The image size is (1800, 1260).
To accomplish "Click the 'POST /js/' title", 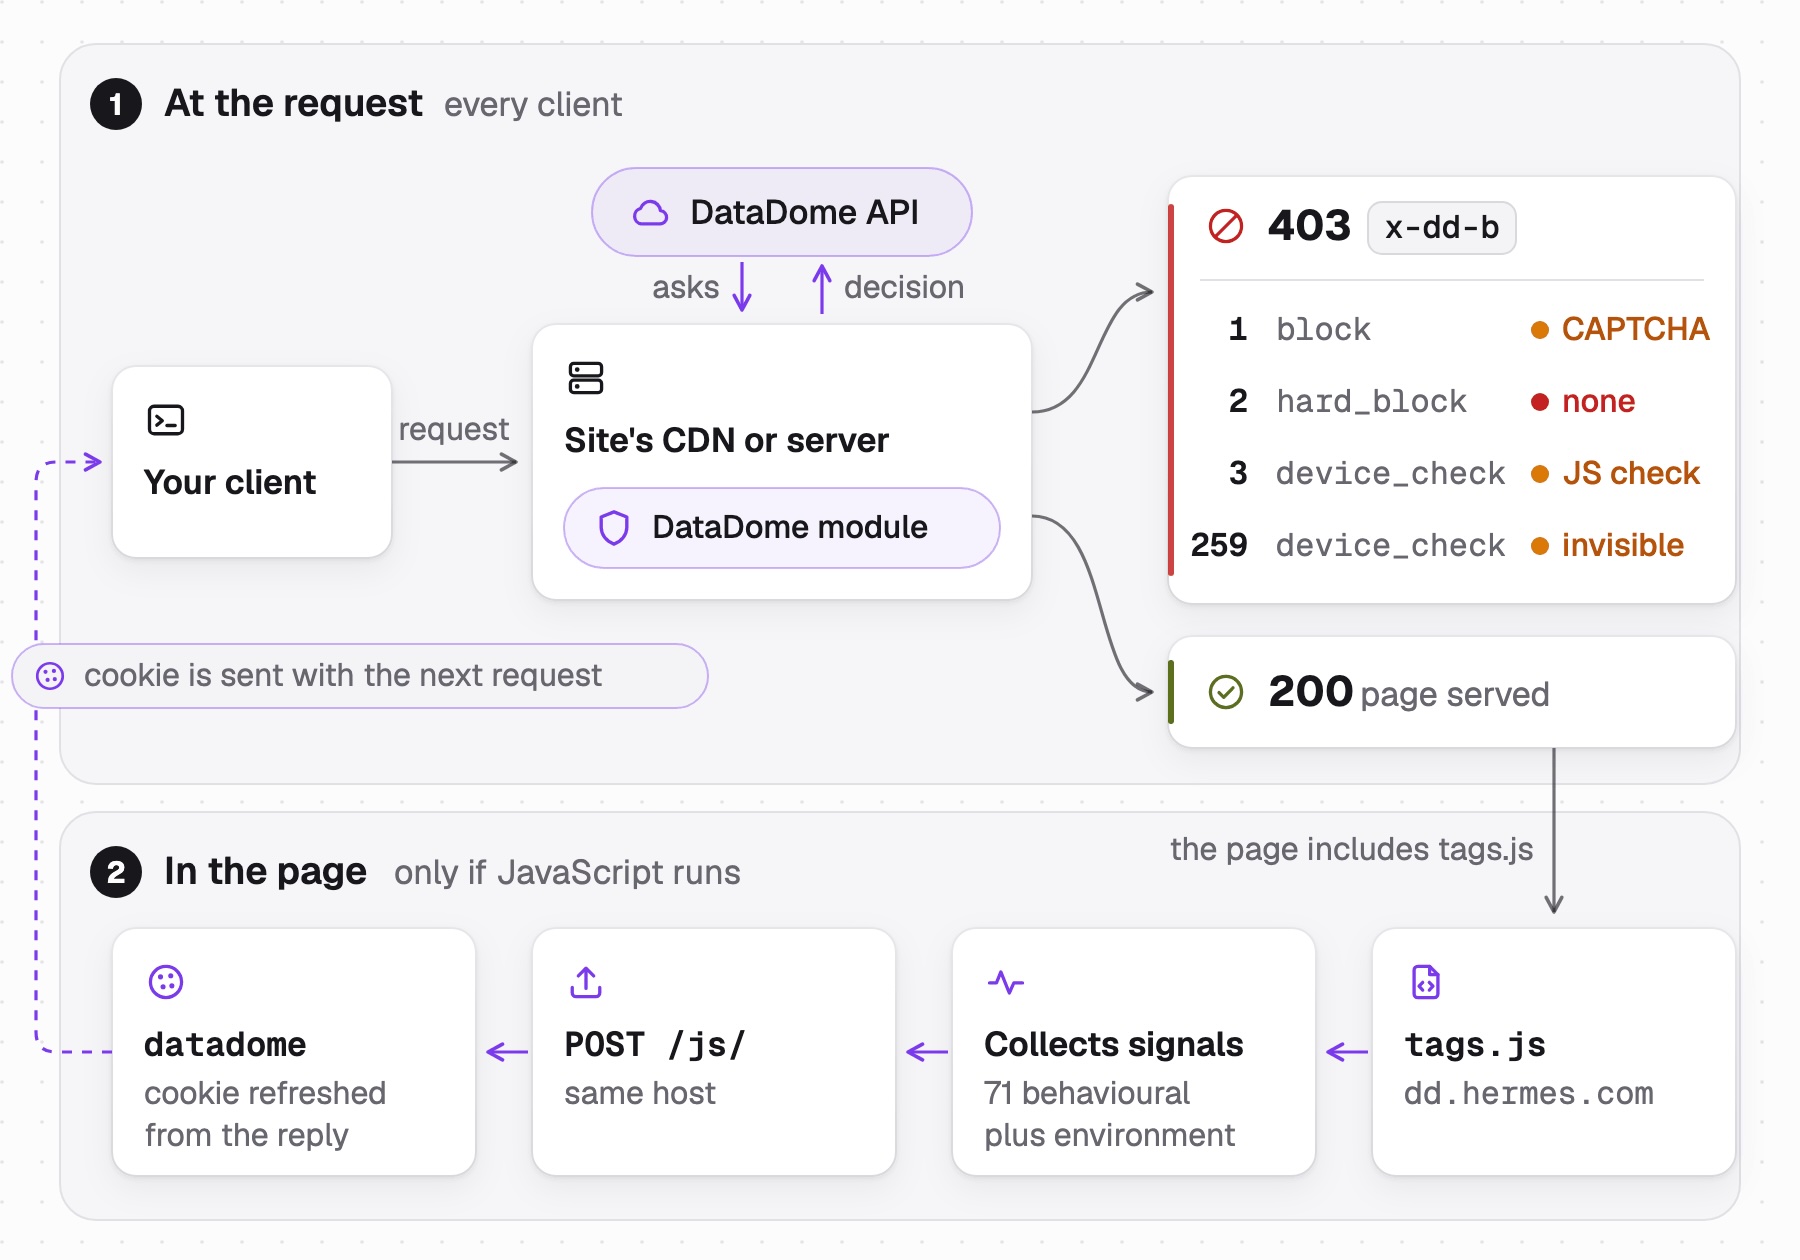I will [655, 1045].
